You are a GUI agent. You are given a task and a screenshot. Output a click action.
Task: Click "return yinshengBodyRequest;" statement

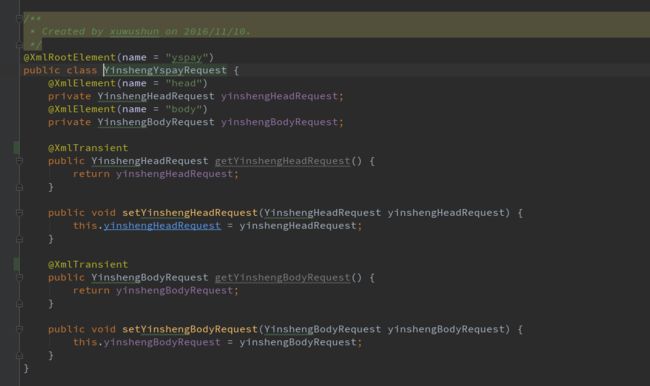[x=156, y=290]
